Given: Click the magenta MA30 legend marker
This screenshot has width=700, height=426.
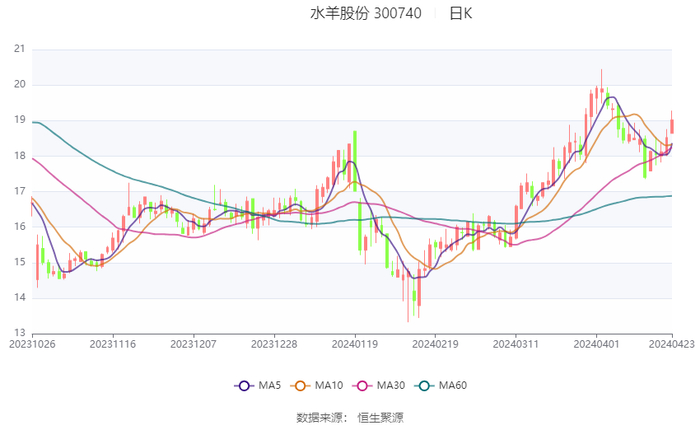Looking at the screenshot, I should [363, 386].
